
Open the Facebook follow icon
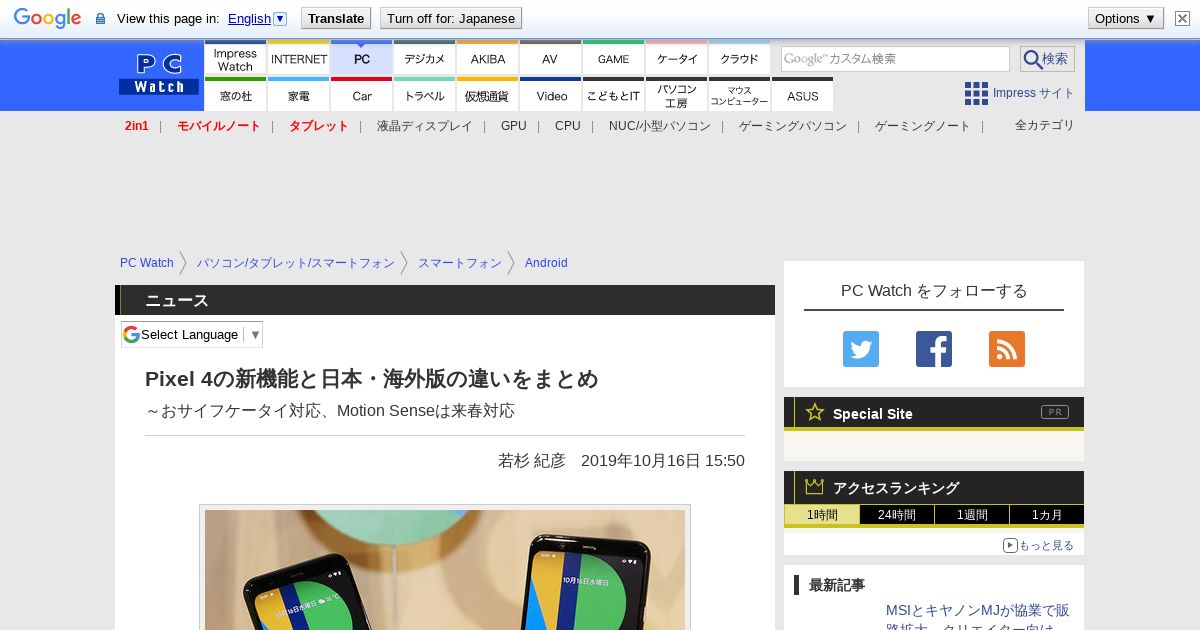pyautogui.click(x=934, y=349)
